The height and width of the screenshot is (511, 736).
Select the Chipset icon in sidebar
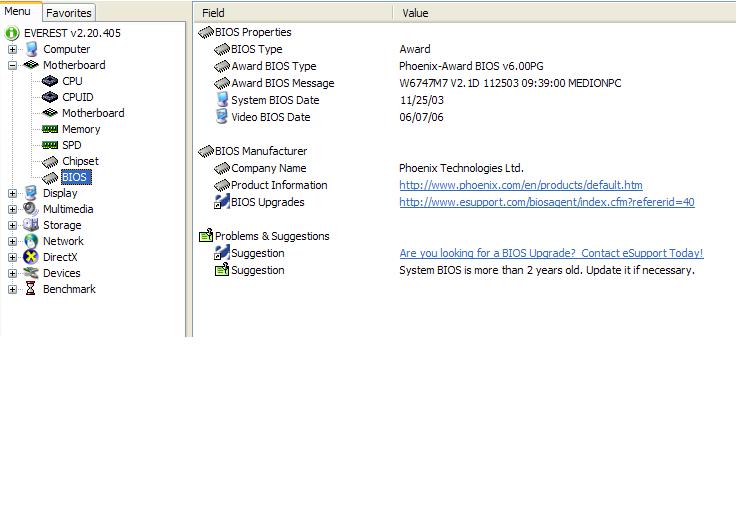coord(50,161)
